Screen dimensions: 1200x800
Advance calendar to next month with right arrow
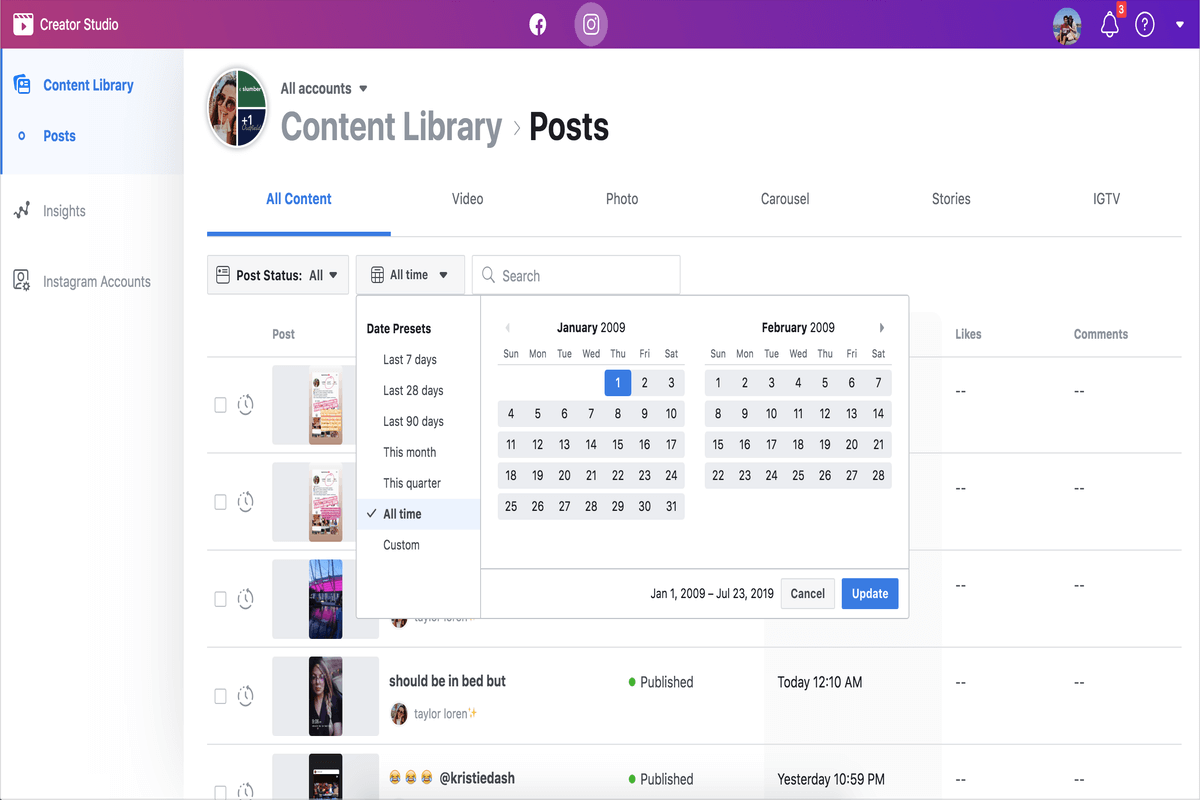[x=881, y=327]
